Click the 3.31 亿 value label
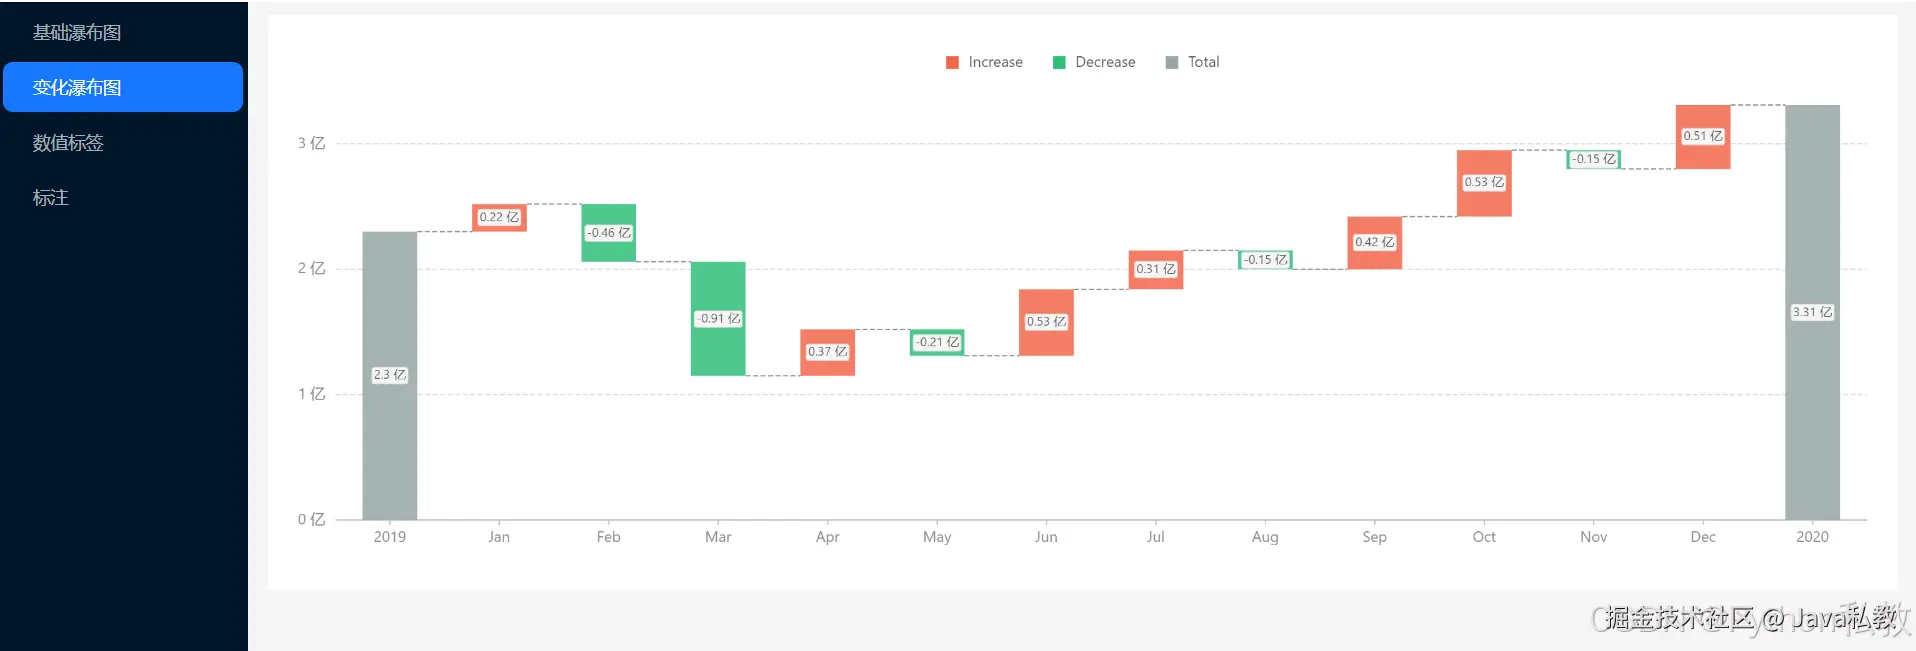1916x651 pixels. point(1812,312)
